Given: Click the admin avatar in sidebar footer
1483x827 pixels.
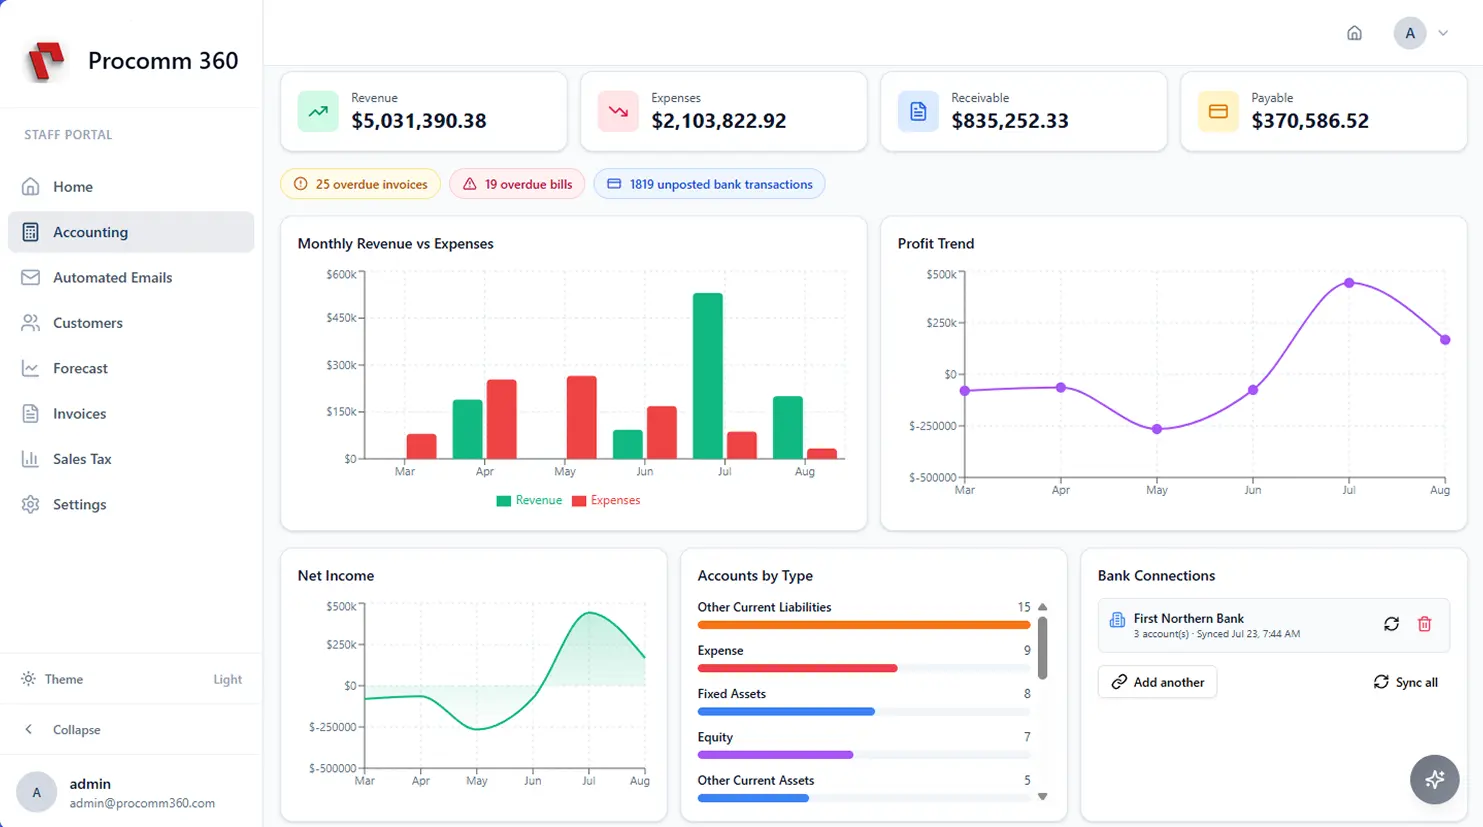Looking at the screenshot, I should coord(37,792).
